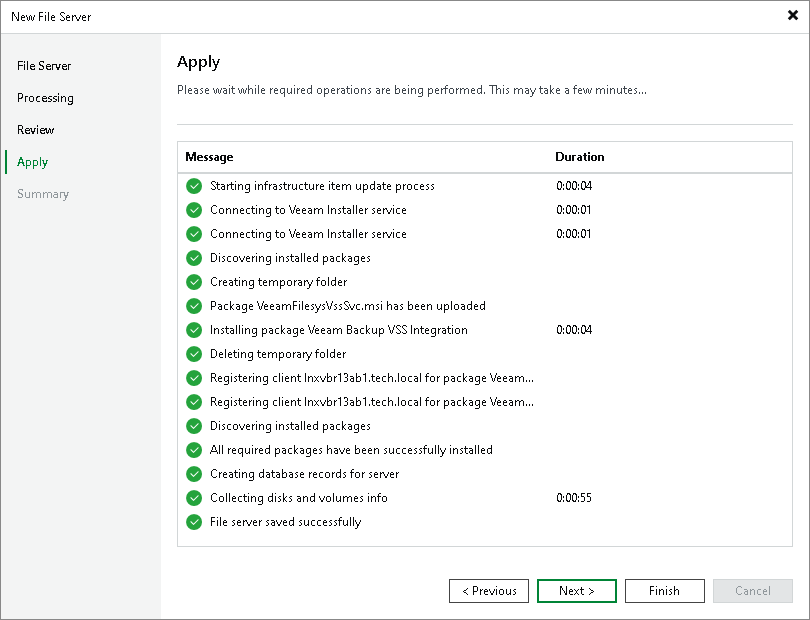This screenshot has height=620, width=810.
Task: Select row 'File server saved successfully'
Action: [485, 522]
